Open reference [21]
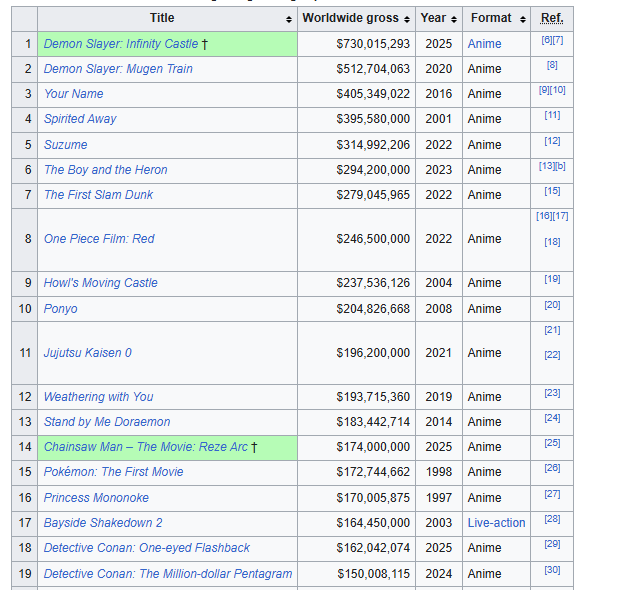Viewport: 621px width, 590px height. click(552, 330)
